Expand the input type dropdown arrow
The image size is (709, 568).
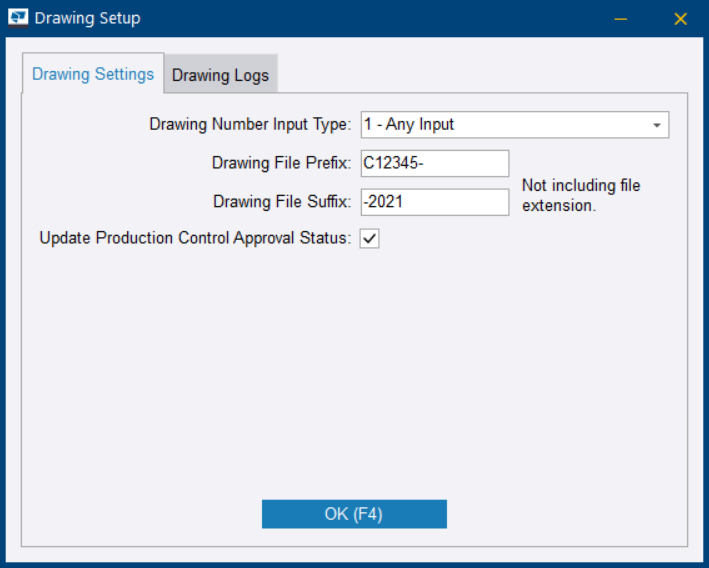pyautogui.click(x=657, y=126)
